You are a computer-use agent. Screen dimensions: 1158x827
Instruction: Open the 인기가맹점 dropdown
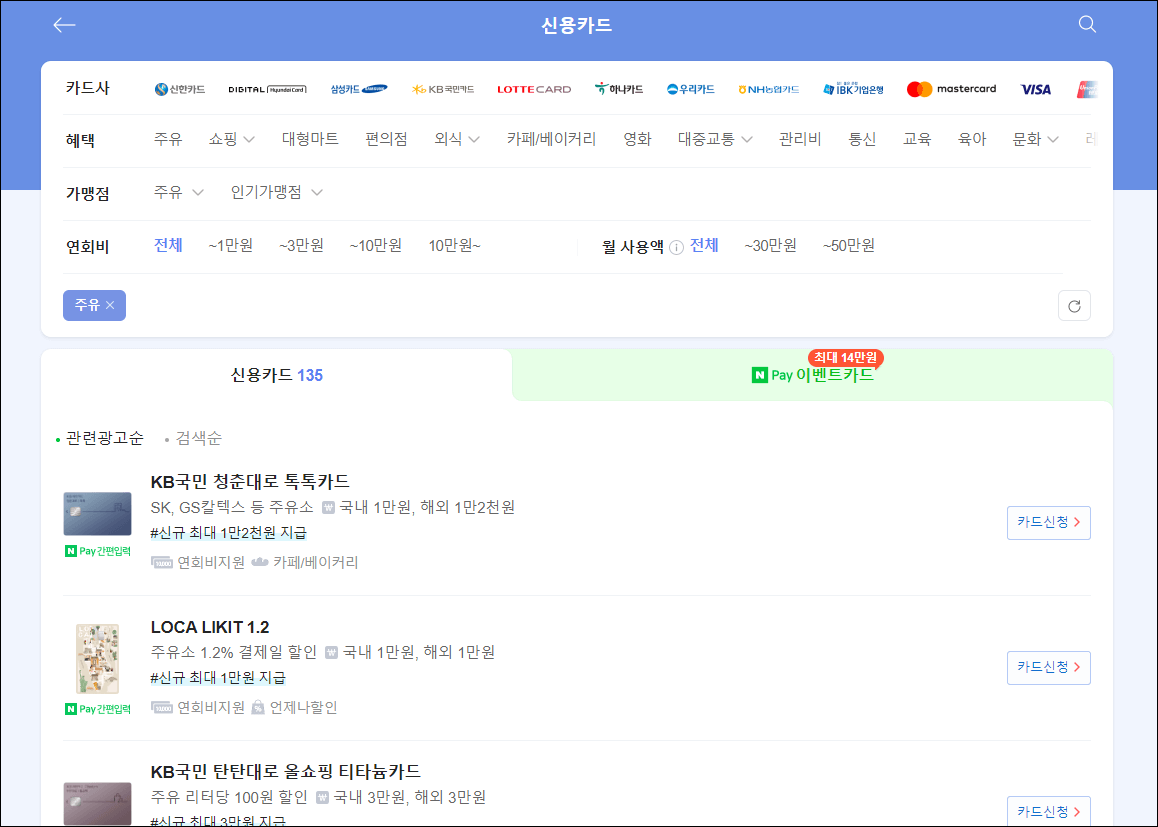click(x=276, y=192)
